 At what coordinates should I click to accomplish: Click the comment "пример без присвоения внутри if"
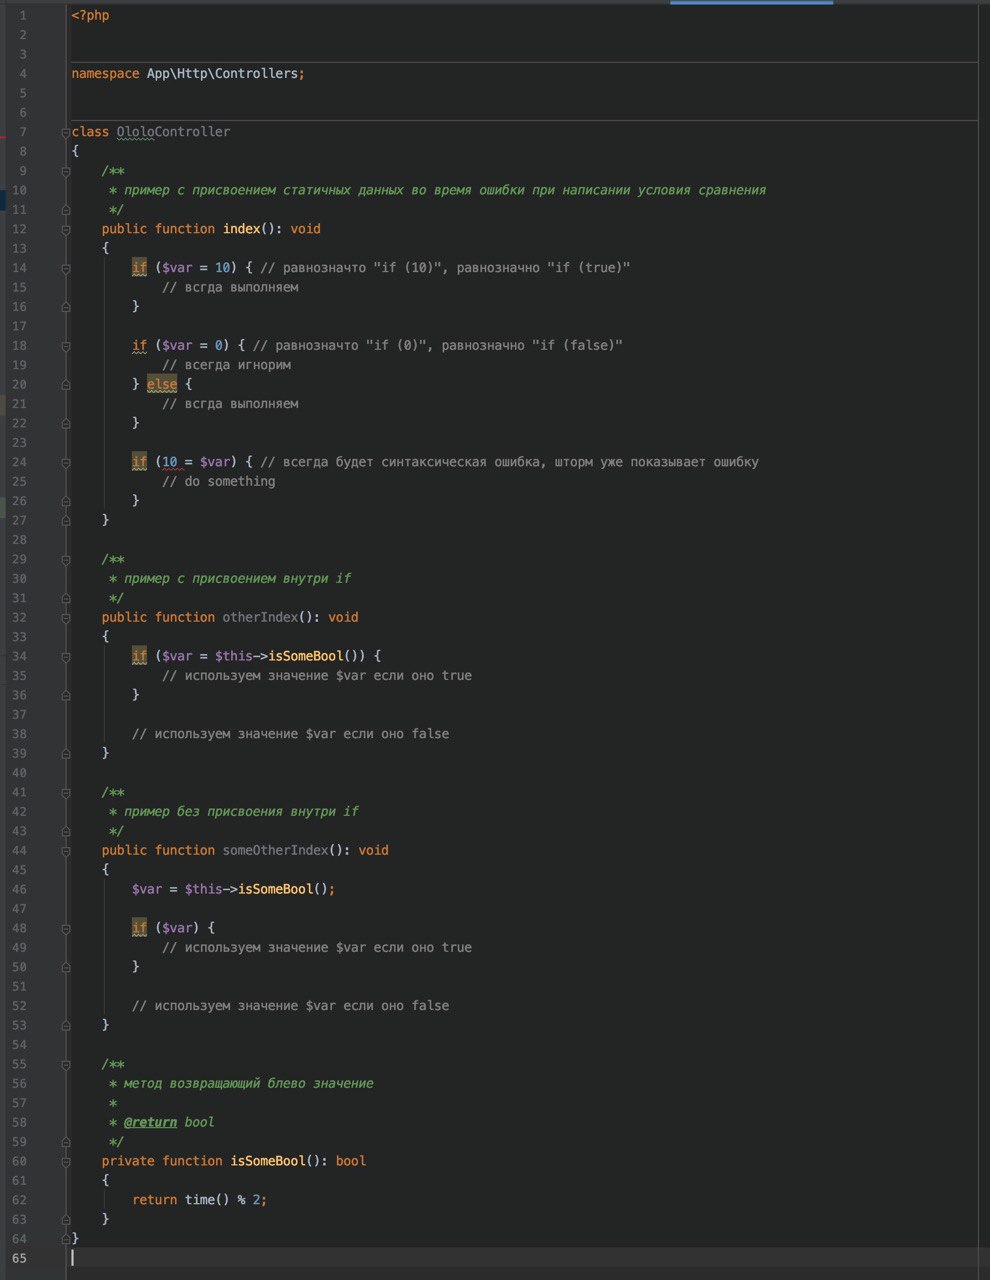(241, 812)
